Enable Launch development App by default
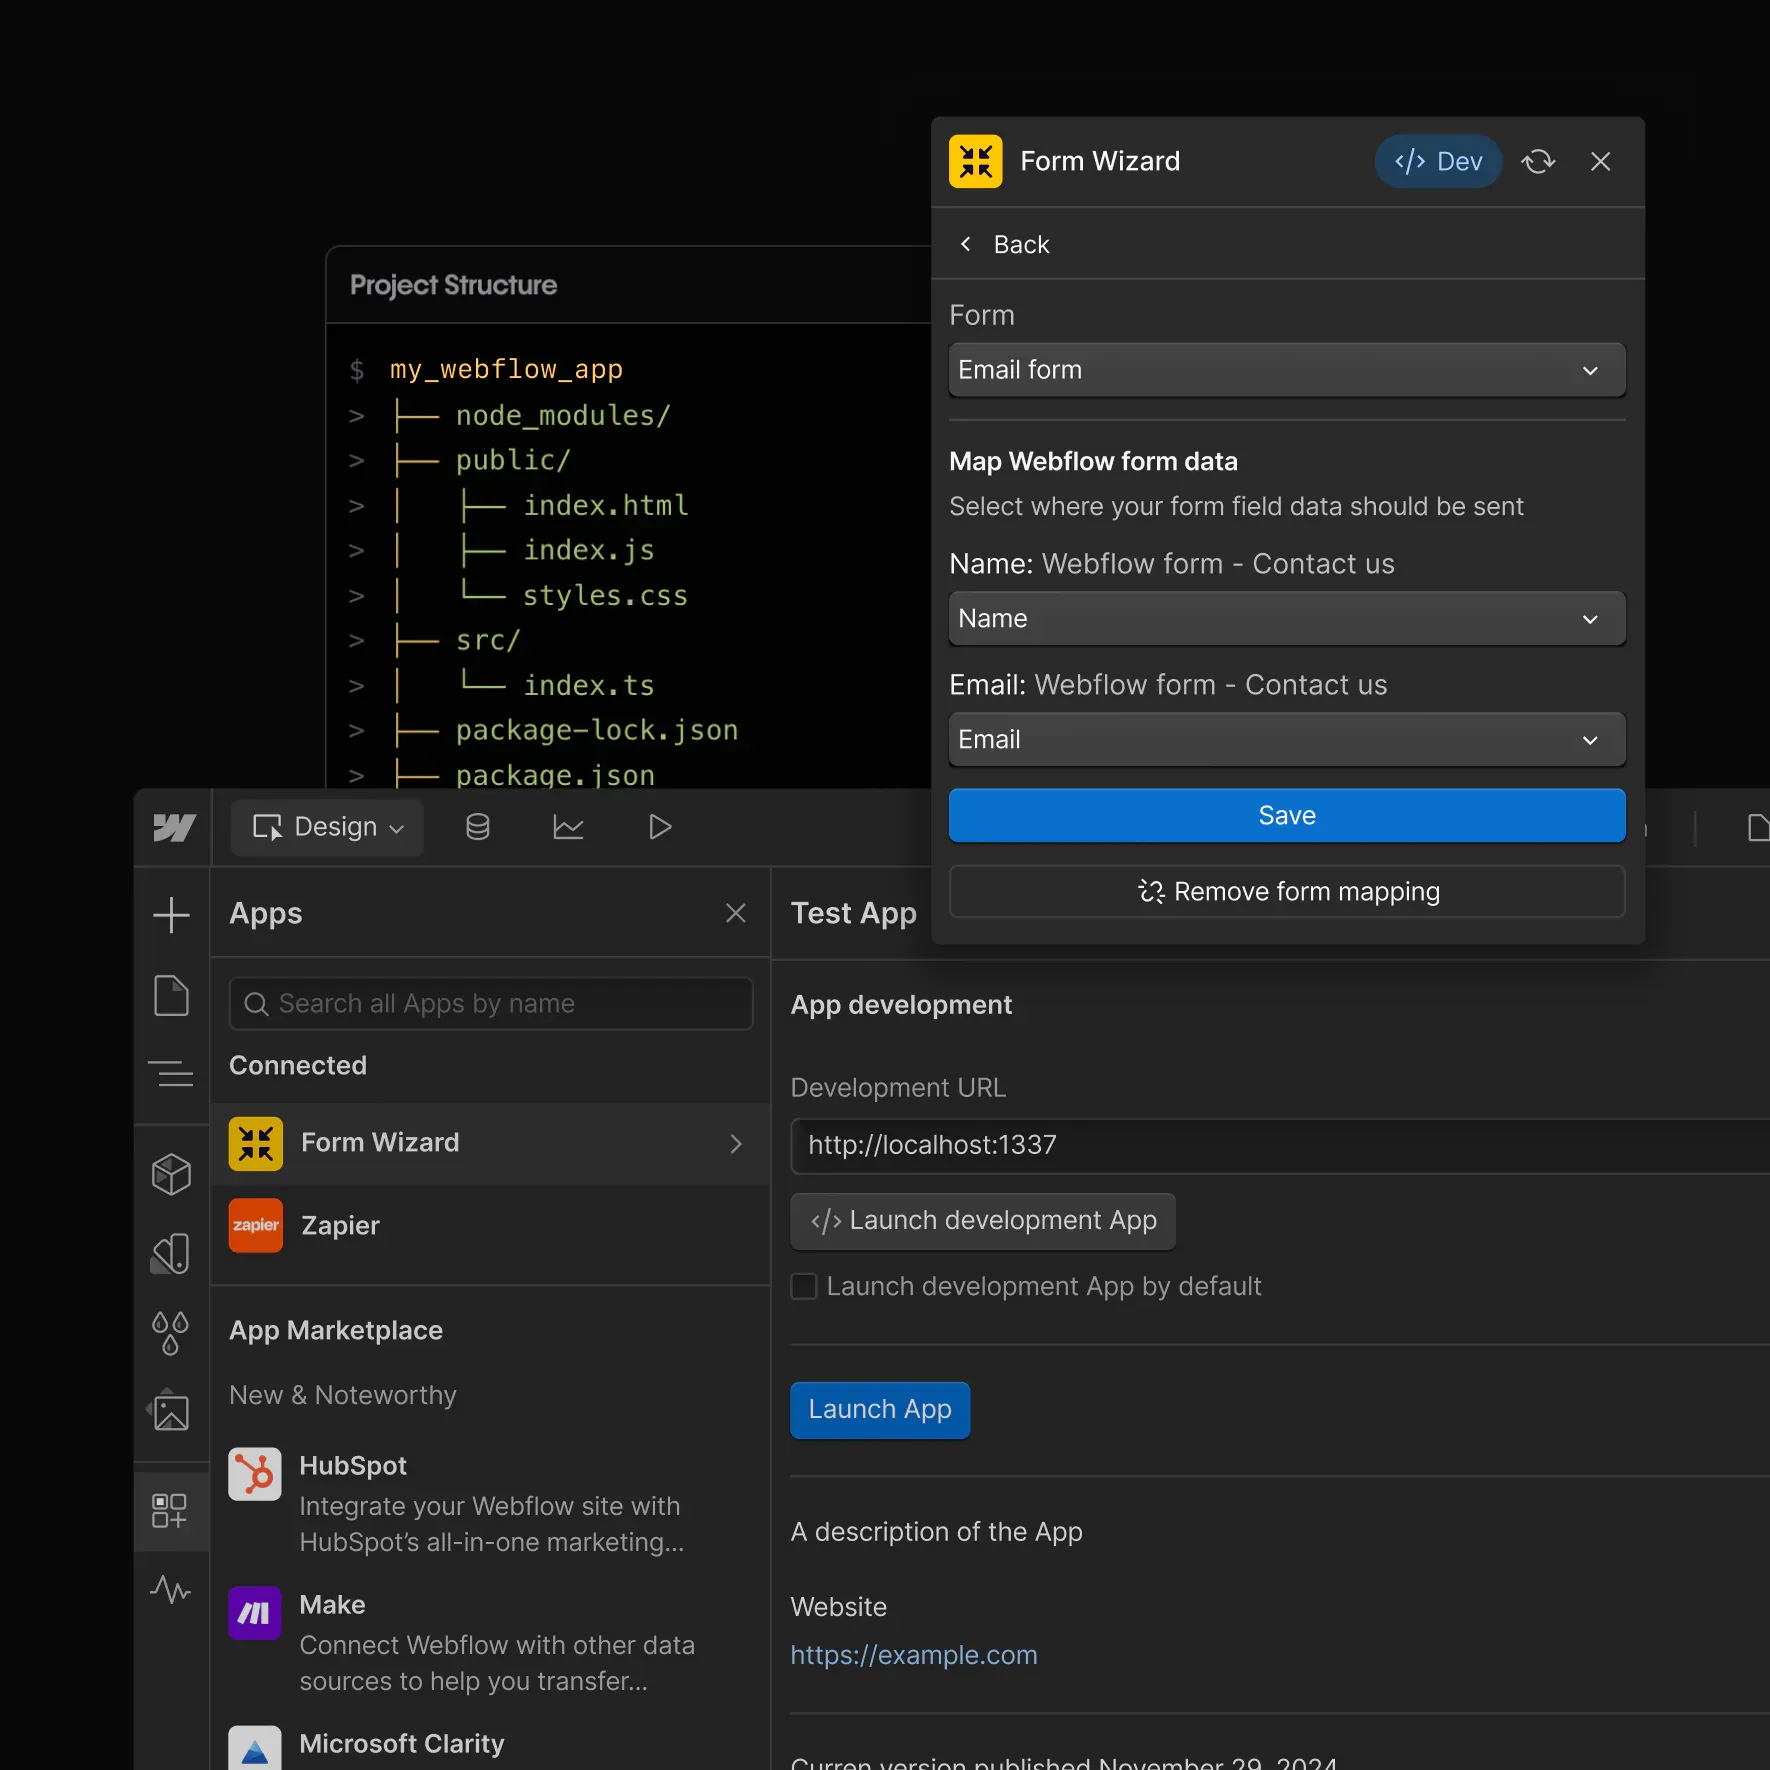 tap(804, 1287)
